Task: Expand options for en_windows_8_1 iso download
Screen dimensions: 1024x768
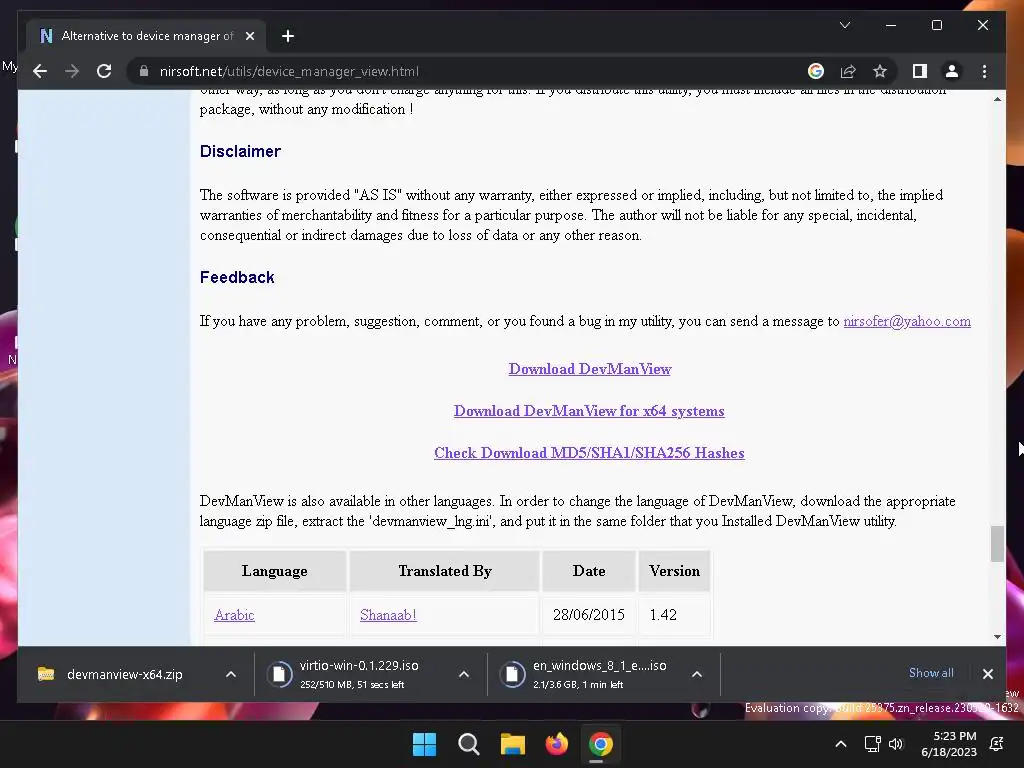Action: click(697, 675)
